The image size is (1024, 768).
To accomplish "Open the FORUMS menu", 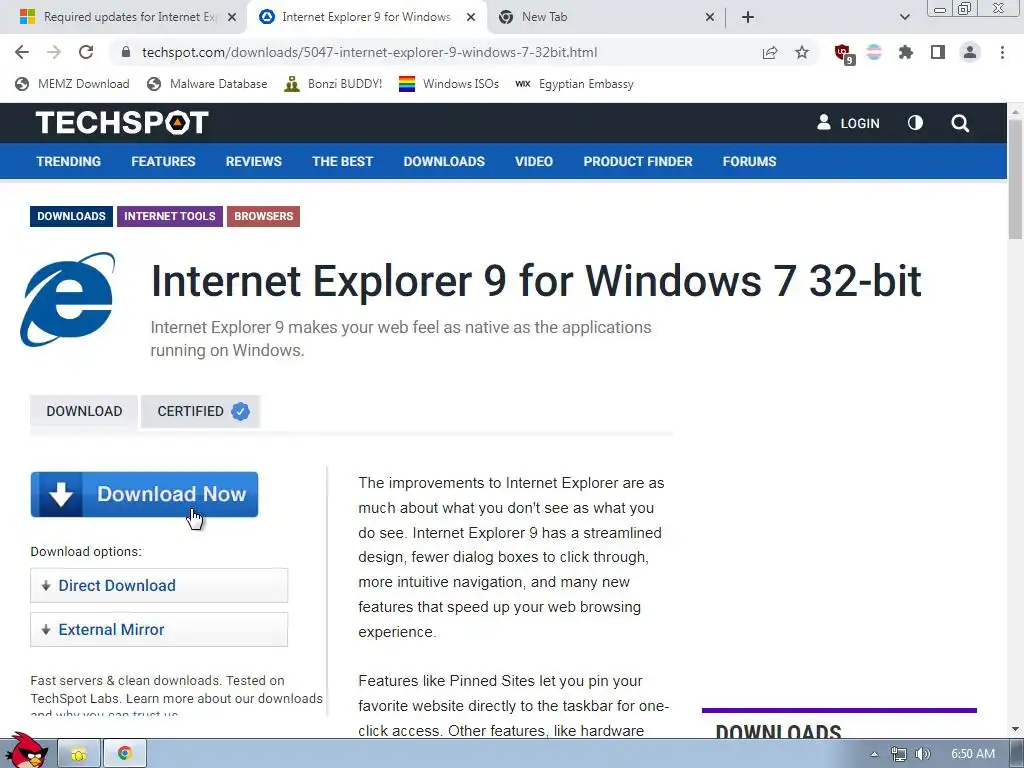I will (749, 161).
